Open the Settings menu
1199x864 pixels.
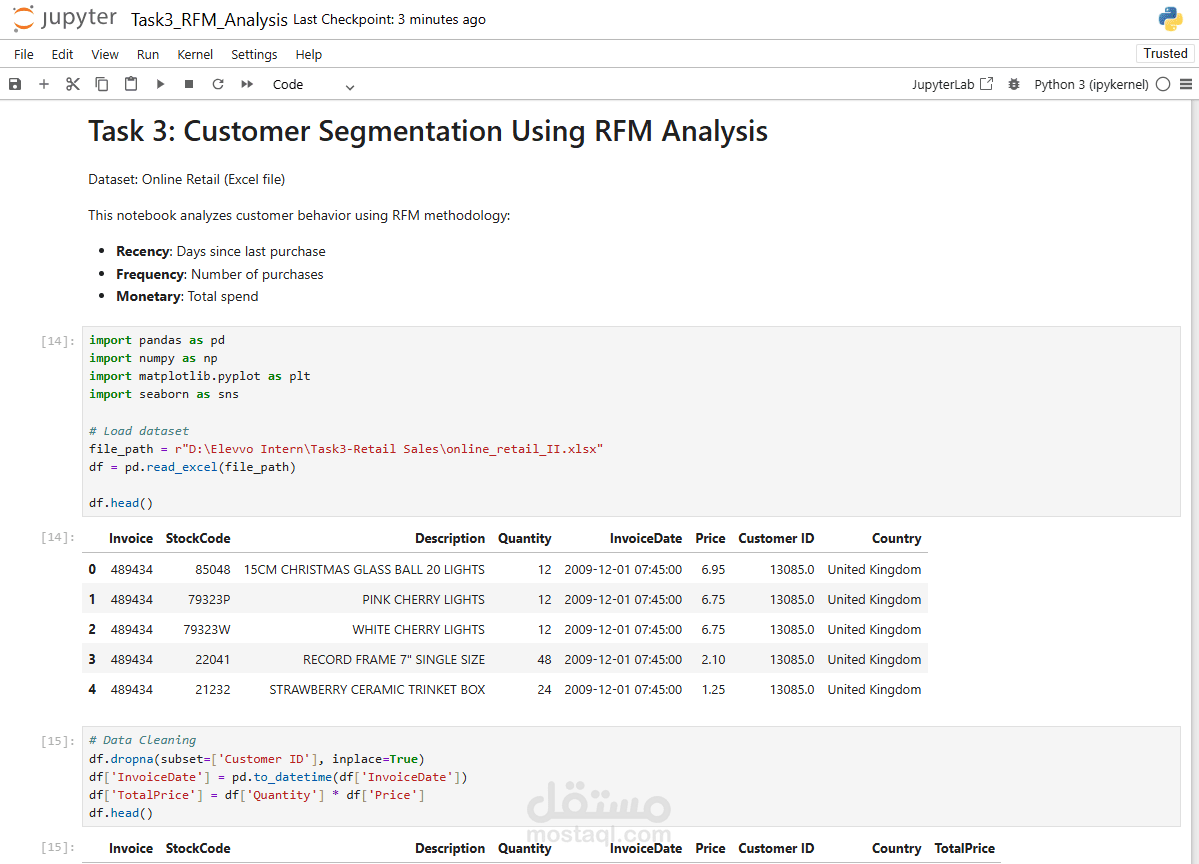tap(254, 55)
